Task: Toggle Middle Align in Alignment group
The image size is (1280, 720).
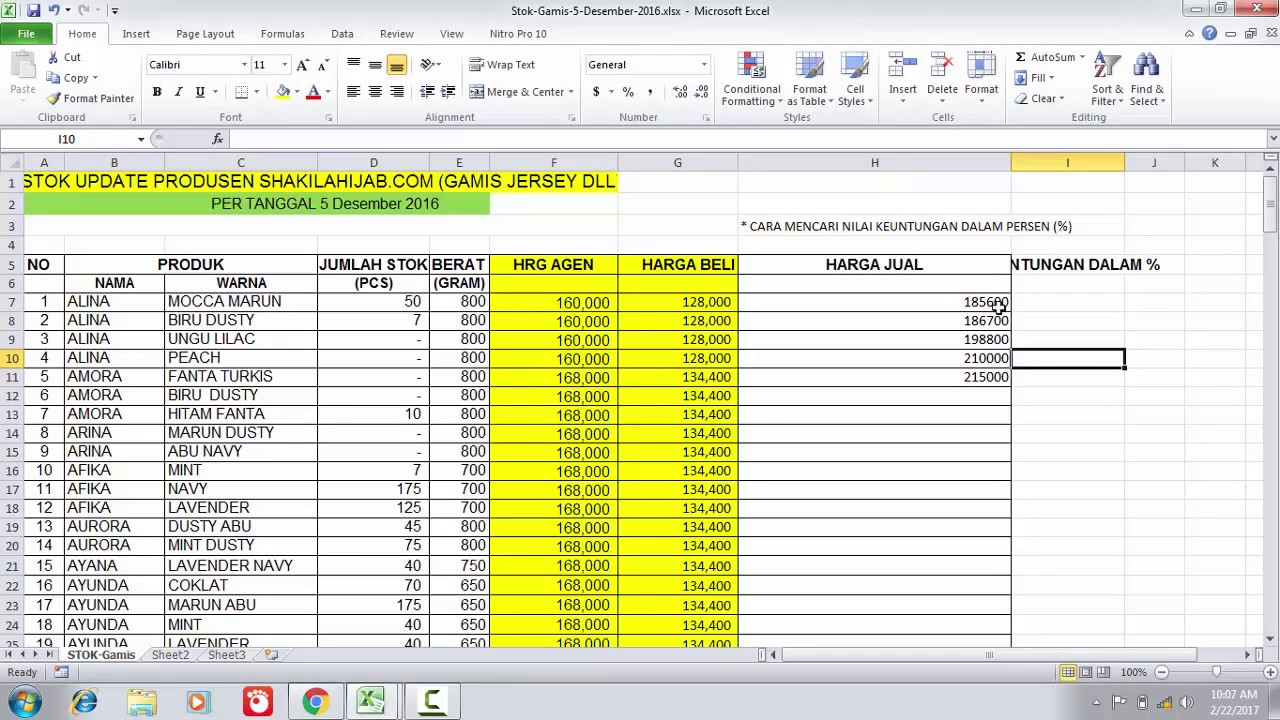Action: (x=375, y=65)
